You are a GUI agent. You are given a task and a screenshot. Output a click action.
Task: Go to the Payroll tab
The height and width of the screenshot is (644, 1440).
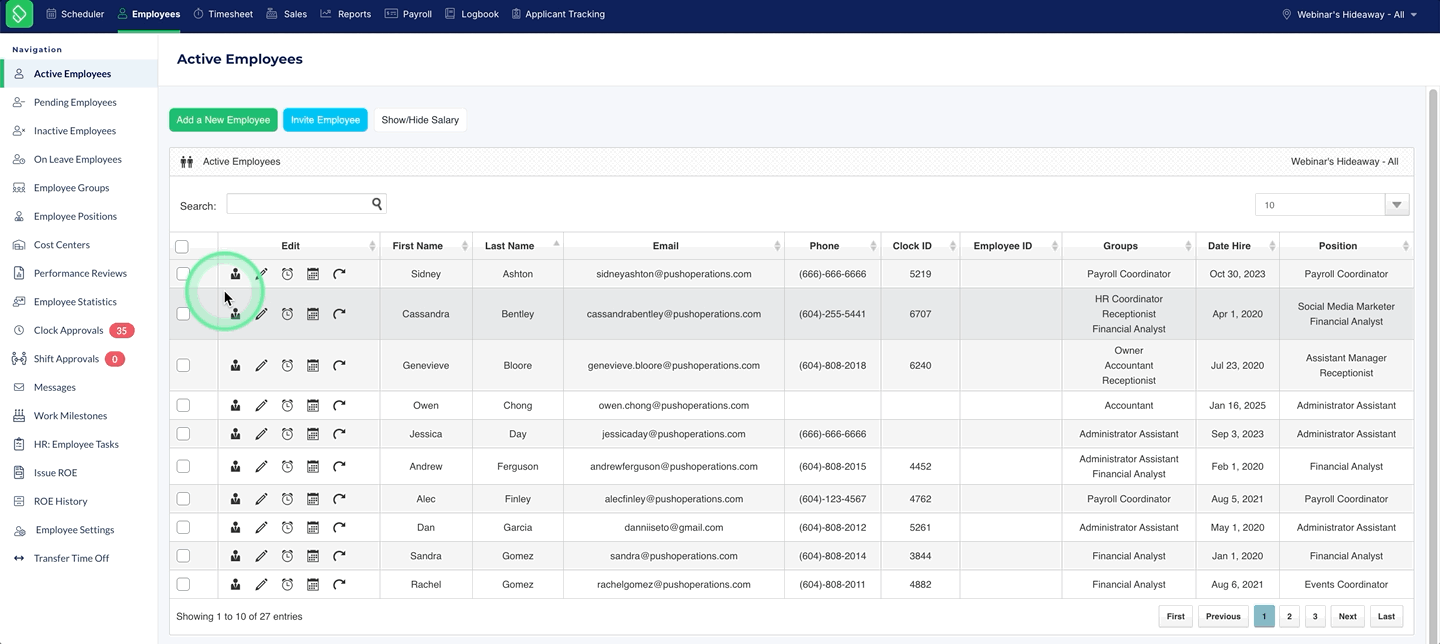[x=408, y=15]
